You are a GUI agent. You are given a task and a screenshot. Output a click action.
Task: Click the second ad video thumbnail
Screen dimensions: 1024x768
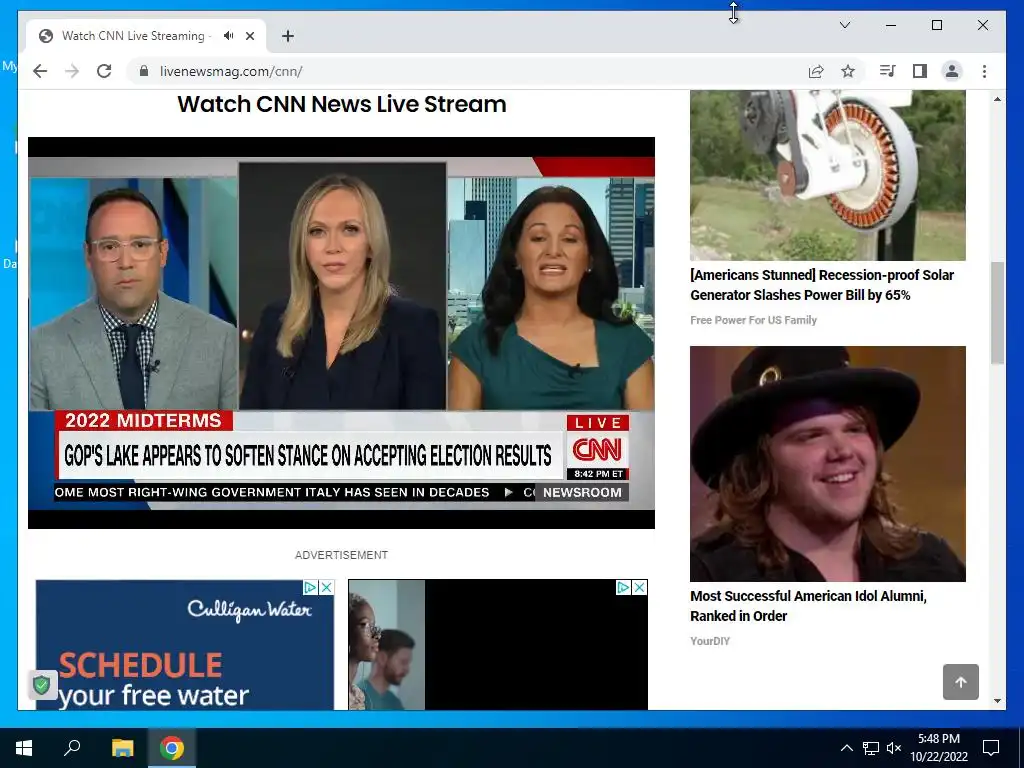pyautogui.click(x=498, y=645)
